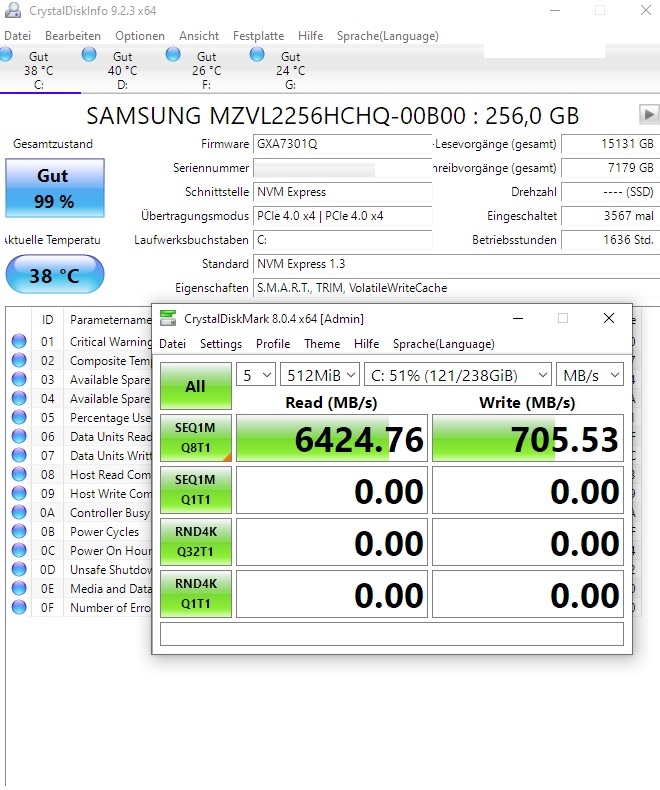Click the Standard field NVM Express 1.3
660x790 pixels.
coord(456,264)
